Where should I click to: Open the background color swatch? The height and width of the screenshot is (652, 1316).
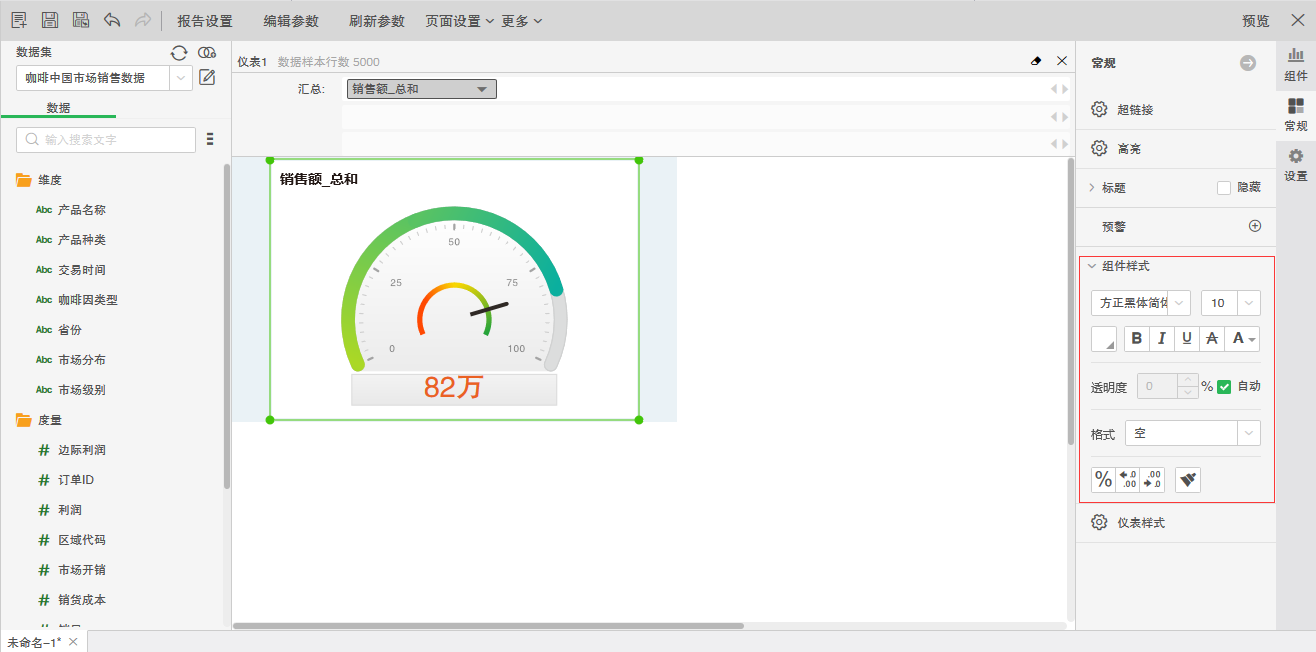[x=1103, y=339]
